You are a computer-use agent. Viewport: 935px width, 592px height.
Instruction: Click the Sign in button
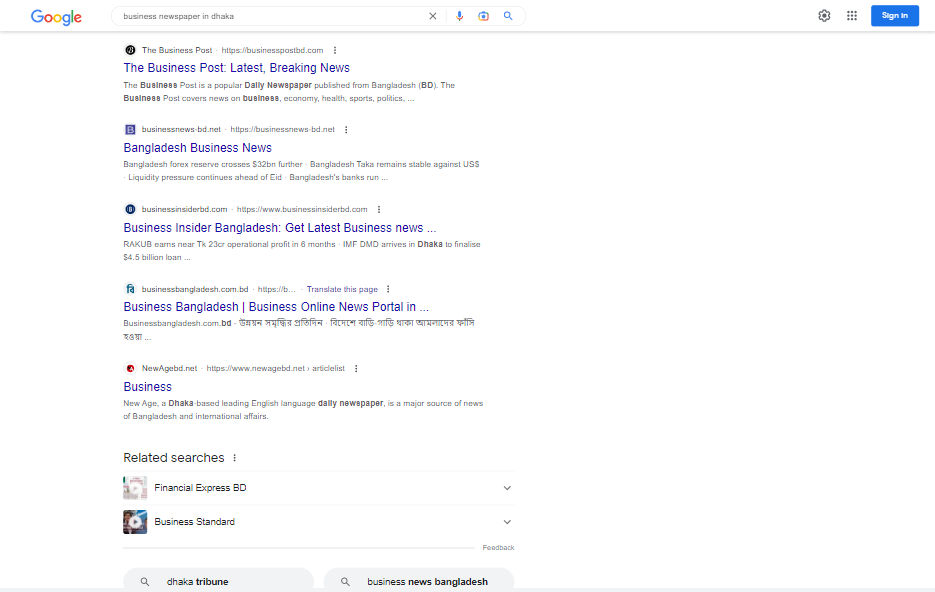[894, 15]
